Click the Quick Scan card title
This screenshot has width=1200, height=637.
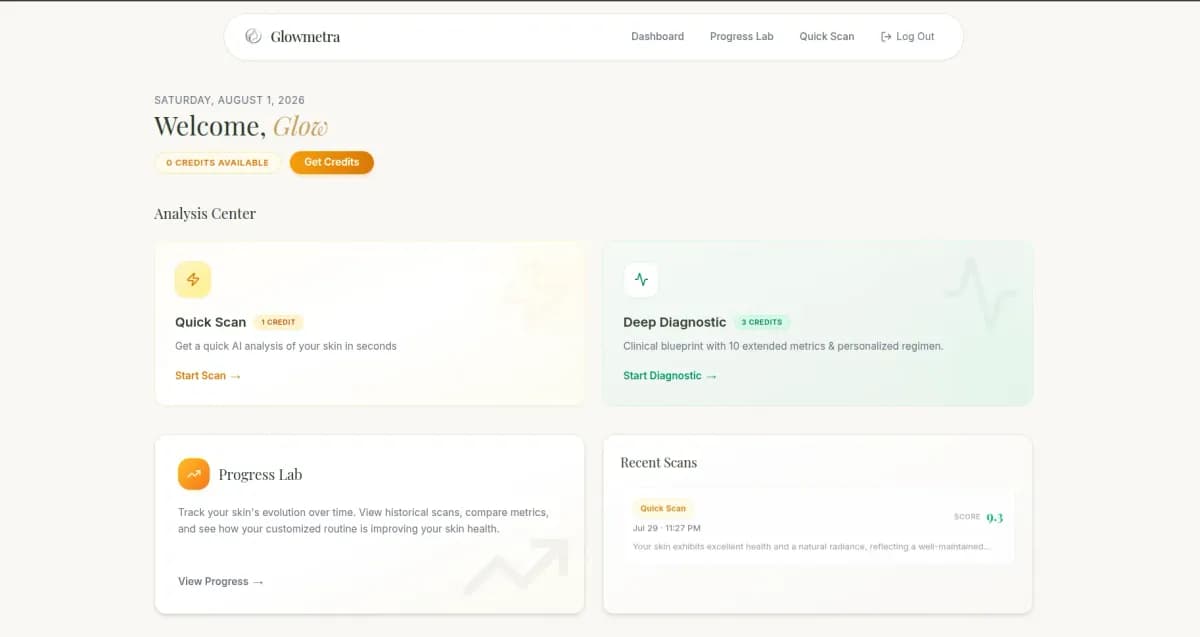[210, 322]
